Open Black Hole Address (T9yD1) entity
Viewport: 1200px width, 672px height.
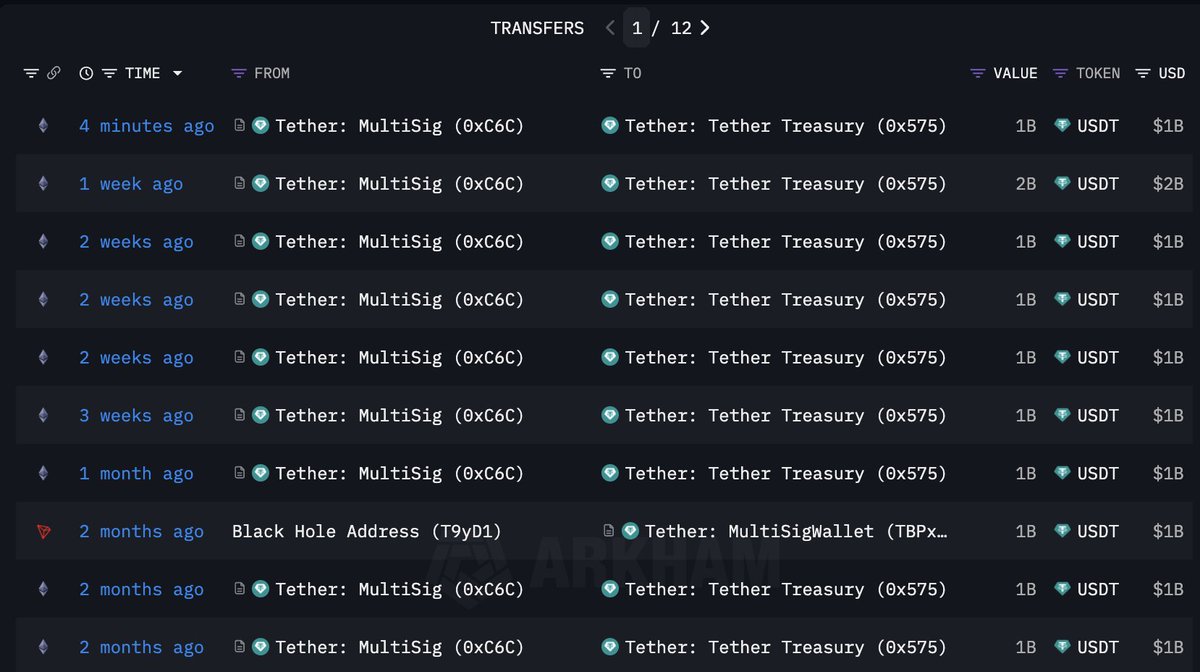click(x=367, y=531)
